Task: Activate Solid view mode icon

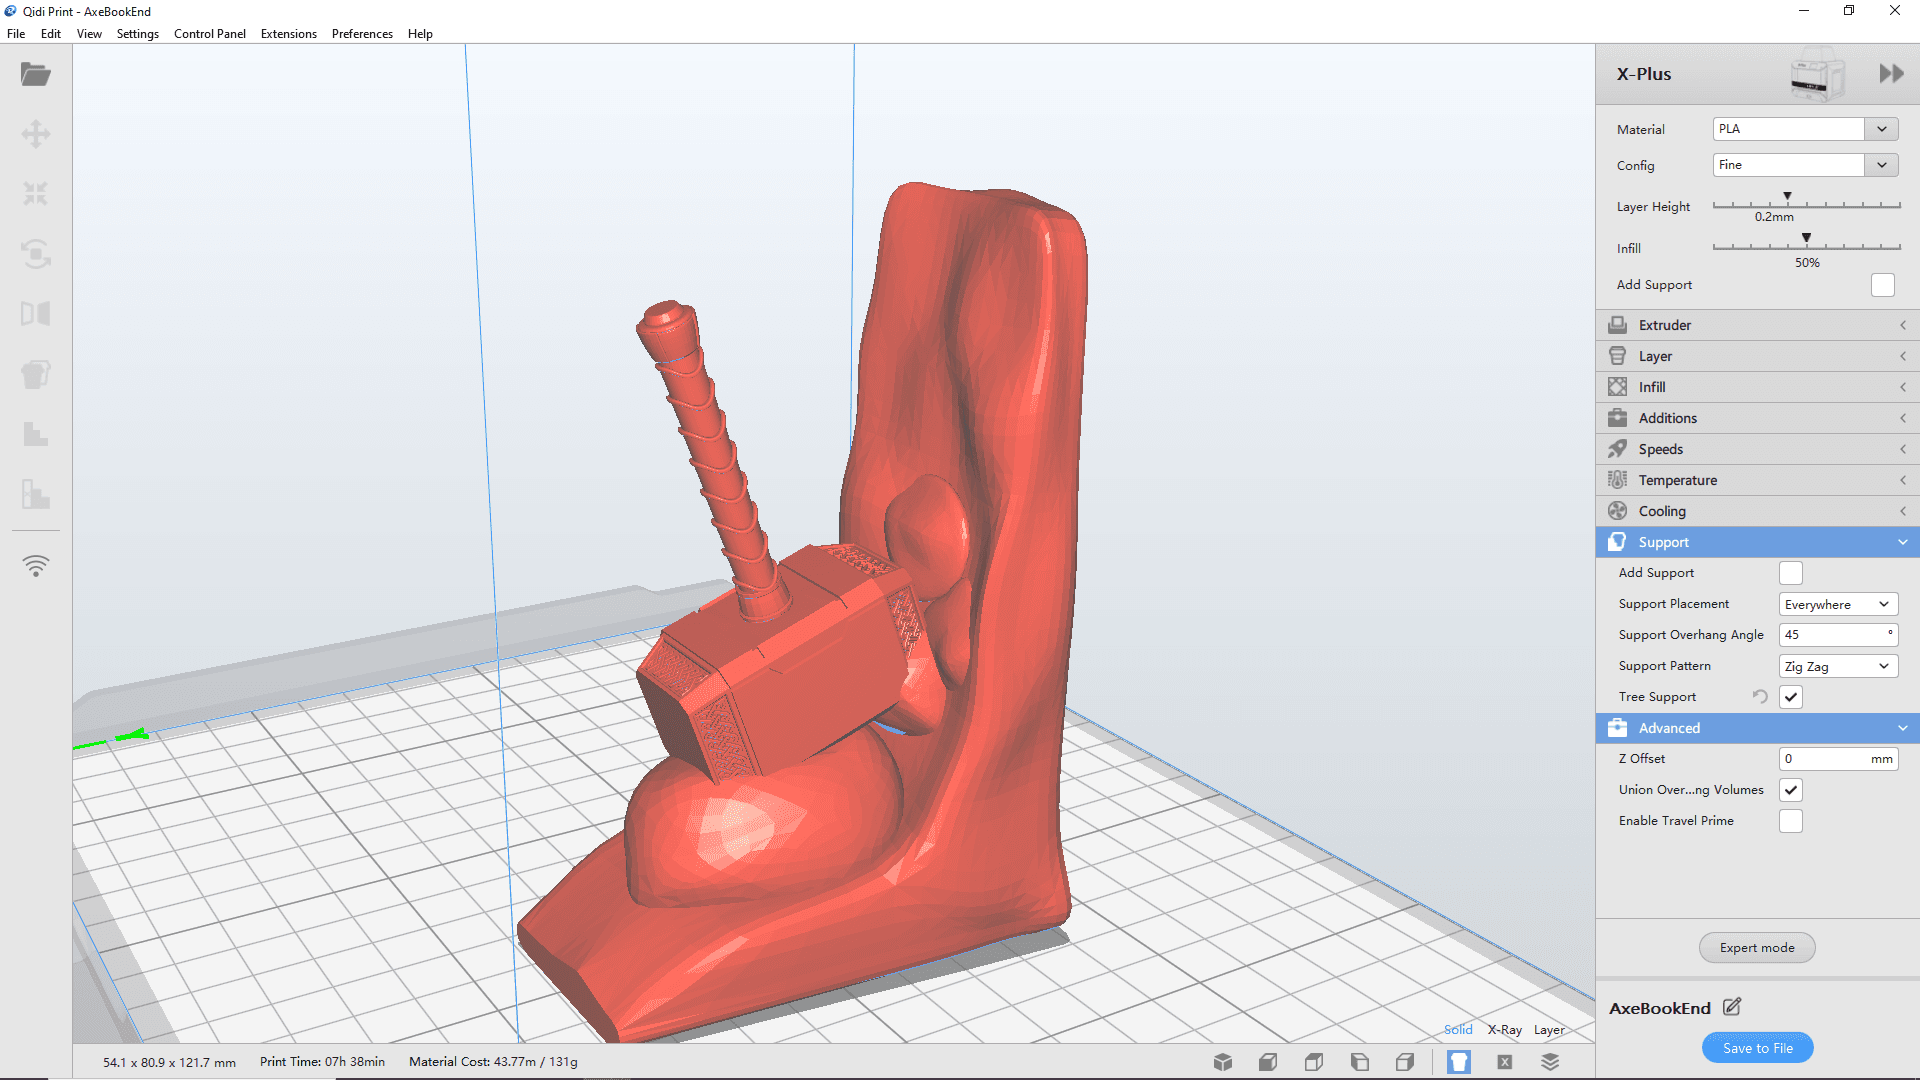Action: (x=1459, y=1062)
